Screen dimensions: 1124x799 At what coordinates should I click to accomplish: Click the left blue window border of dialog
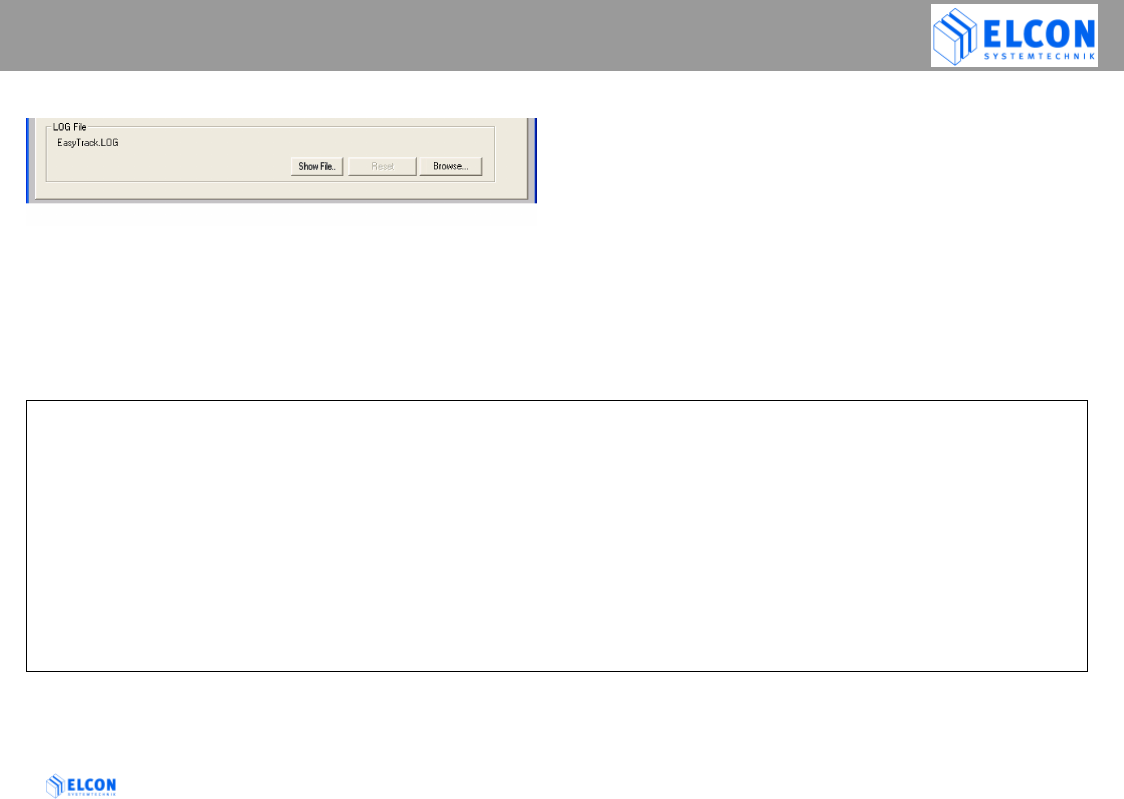point(28,161)
